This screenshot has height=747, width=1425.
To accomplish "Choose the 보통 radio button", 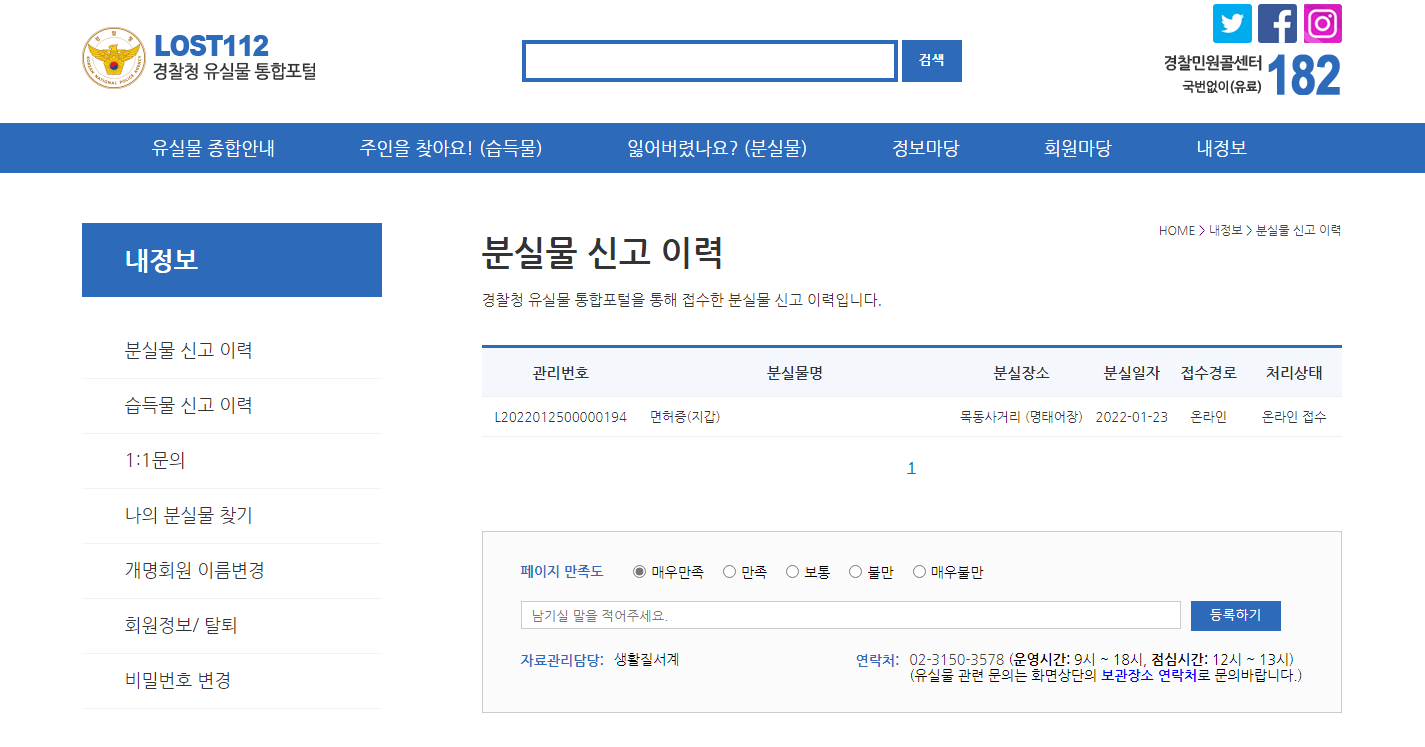I will tap(792, 572).
